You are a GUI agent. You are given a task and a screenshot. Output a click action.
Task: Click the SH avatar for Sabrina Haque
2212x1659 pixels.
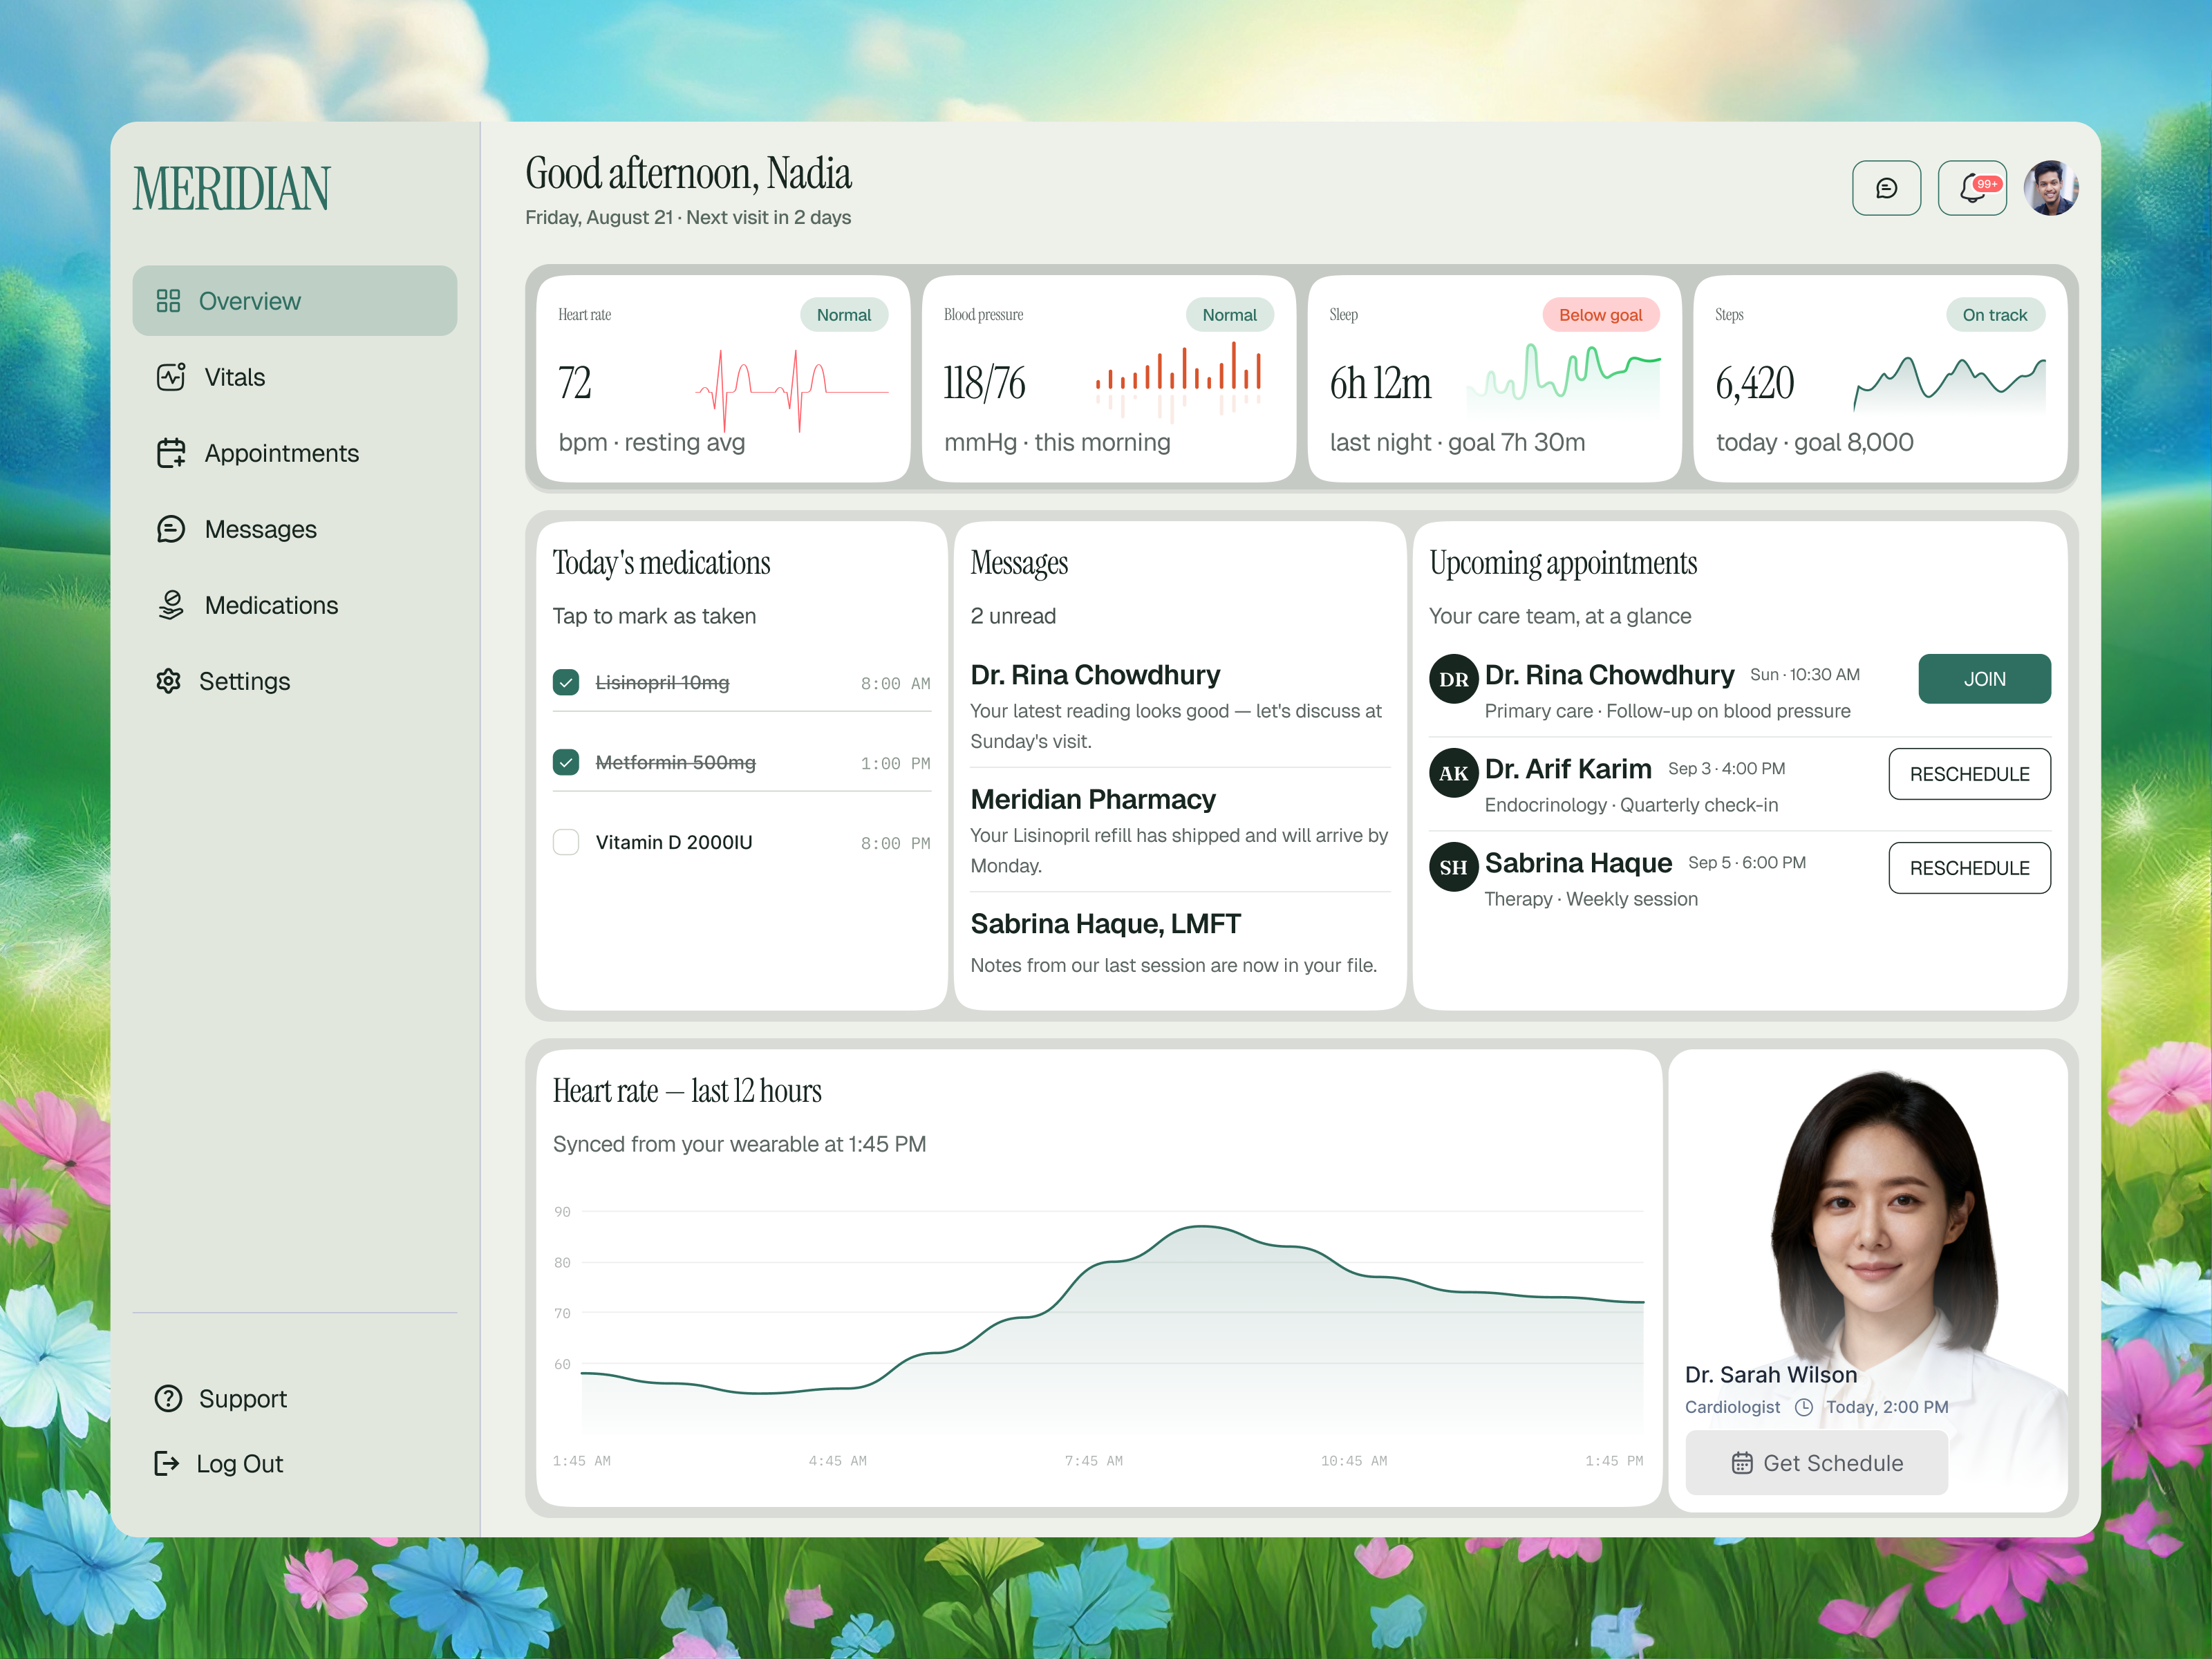[x=1453, y=867]
